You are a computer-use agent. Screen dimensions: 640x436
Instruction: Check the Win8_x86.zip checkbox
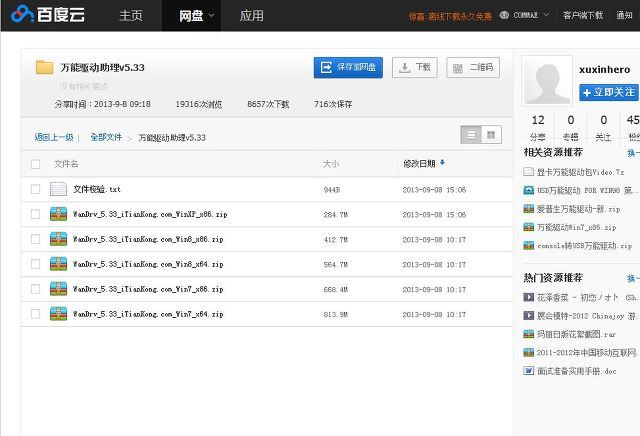(36, 239)
